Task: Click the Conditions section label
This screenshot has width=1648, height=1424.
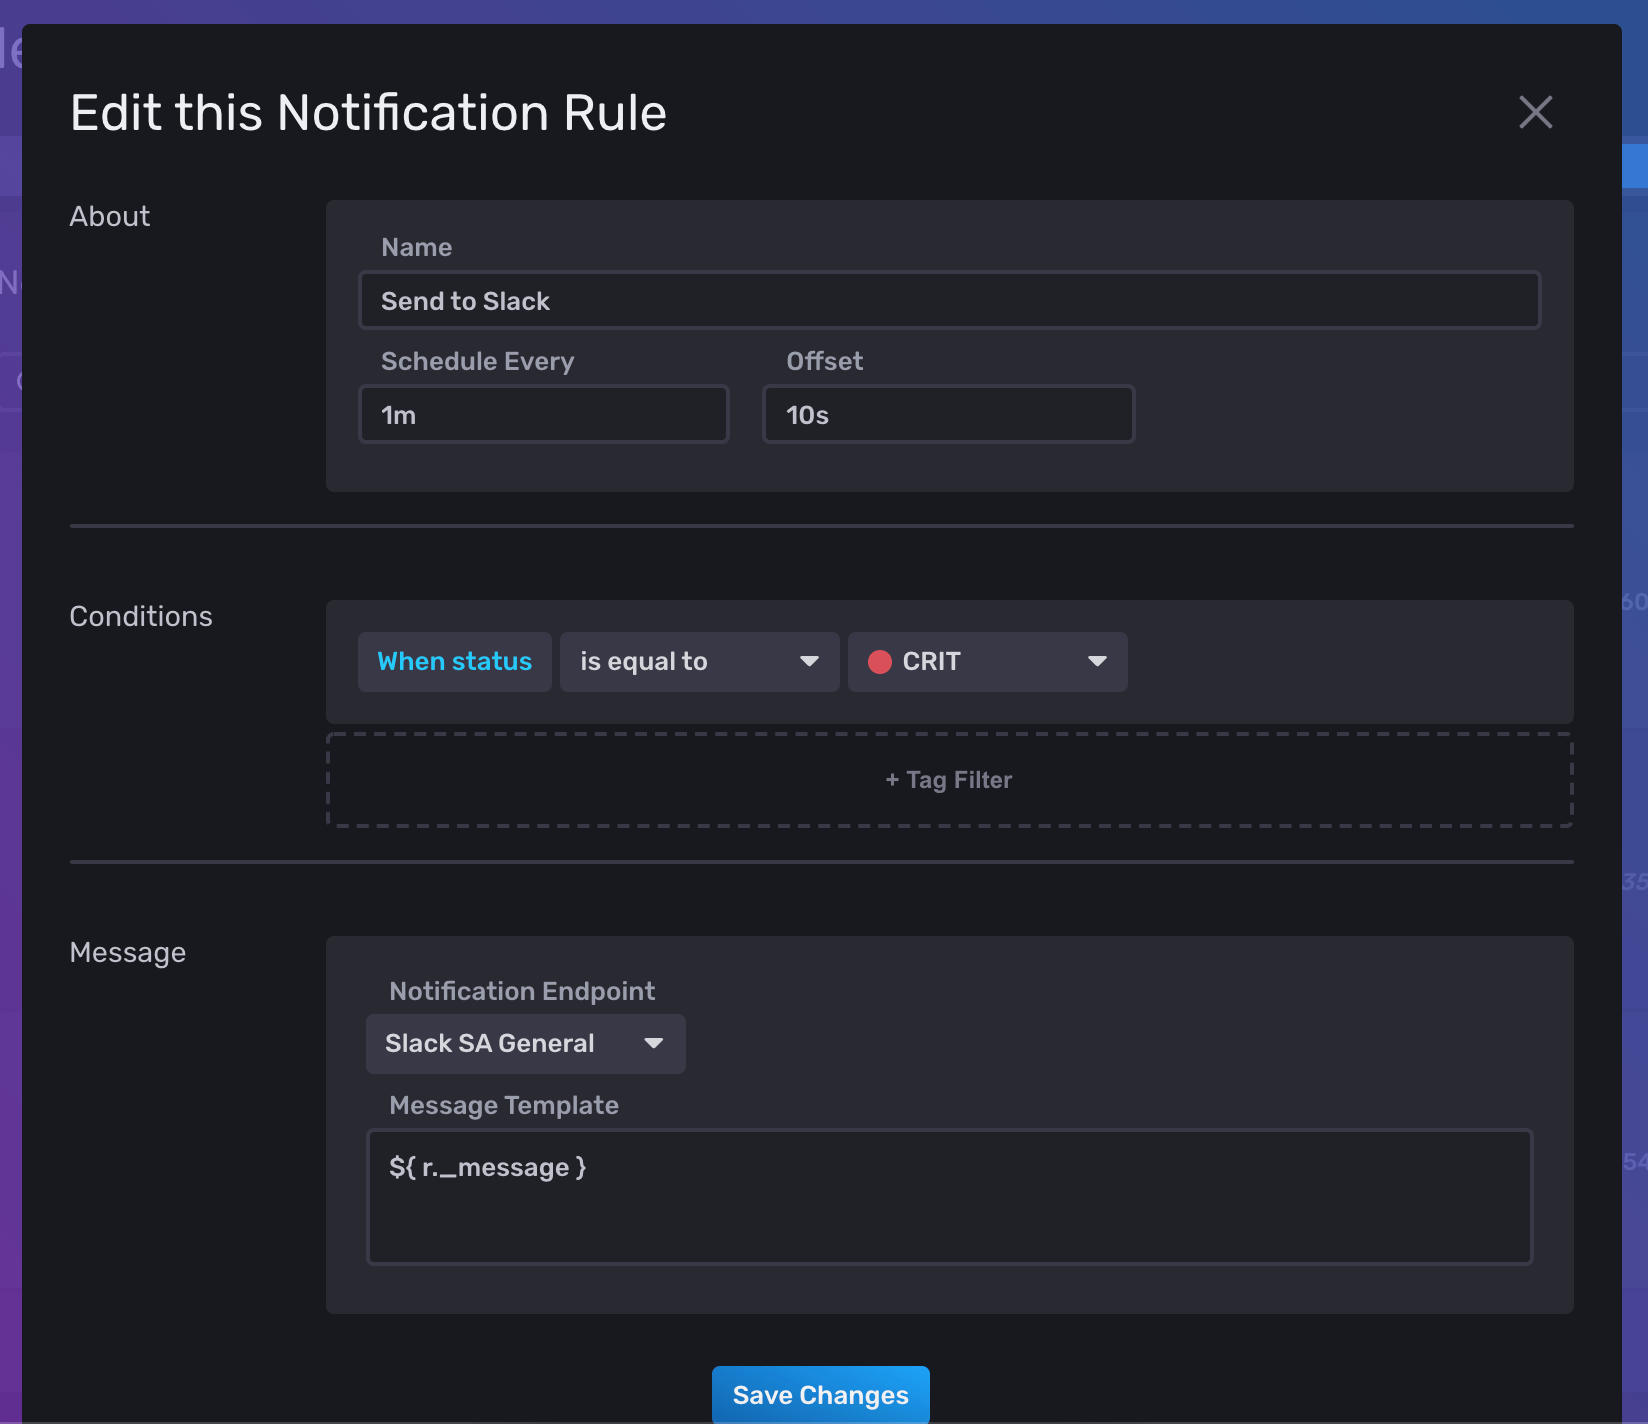Action: point(140,616)
